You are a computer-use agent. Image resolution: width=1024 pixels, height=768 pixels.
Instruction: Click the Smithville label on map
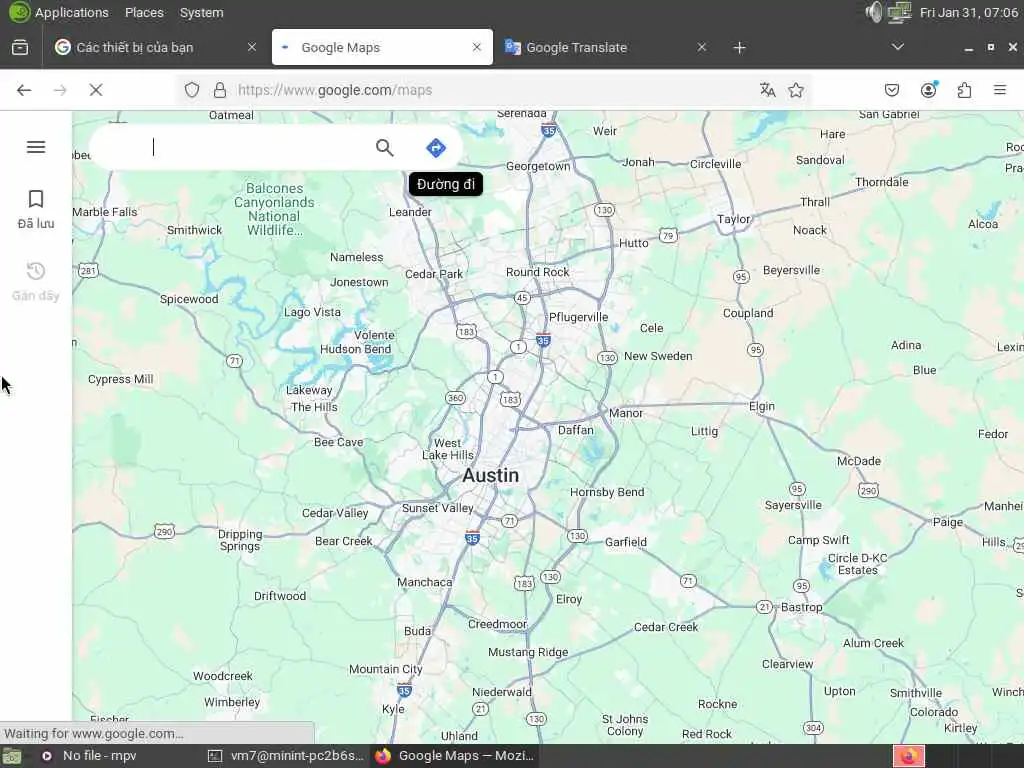click(916, 693)
